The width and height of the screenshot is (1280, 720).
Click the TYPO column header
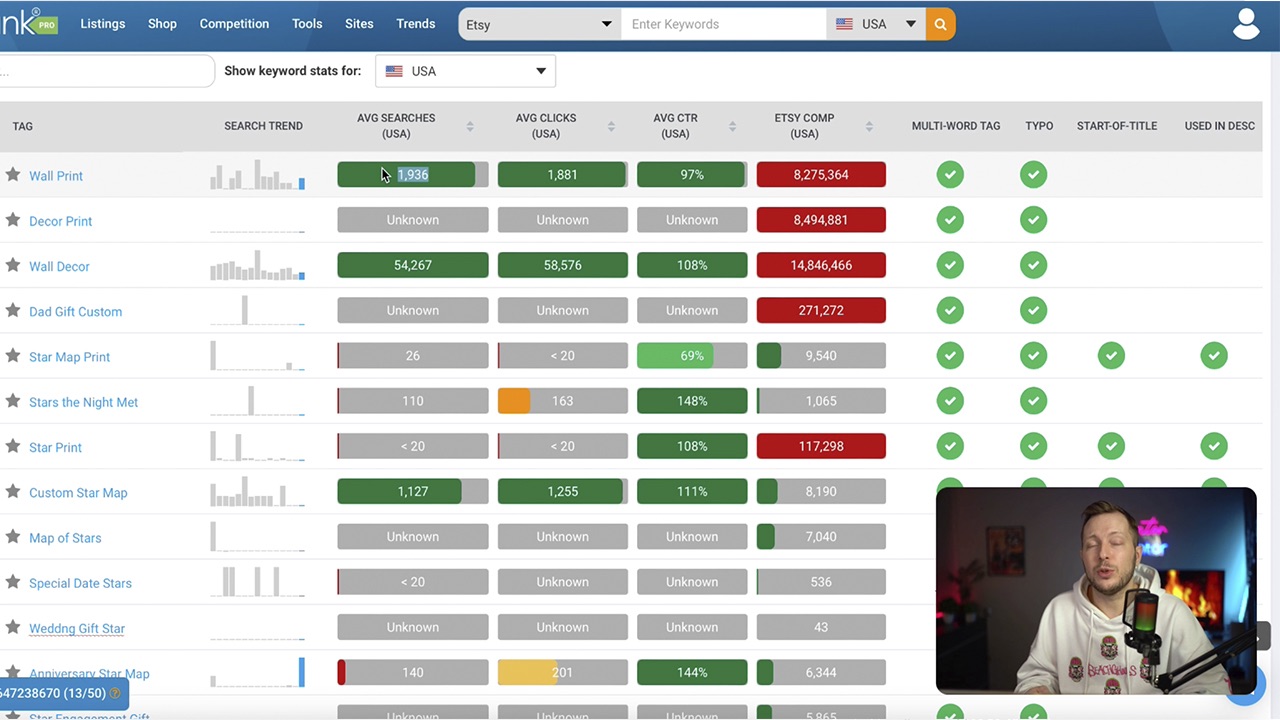1039,126
